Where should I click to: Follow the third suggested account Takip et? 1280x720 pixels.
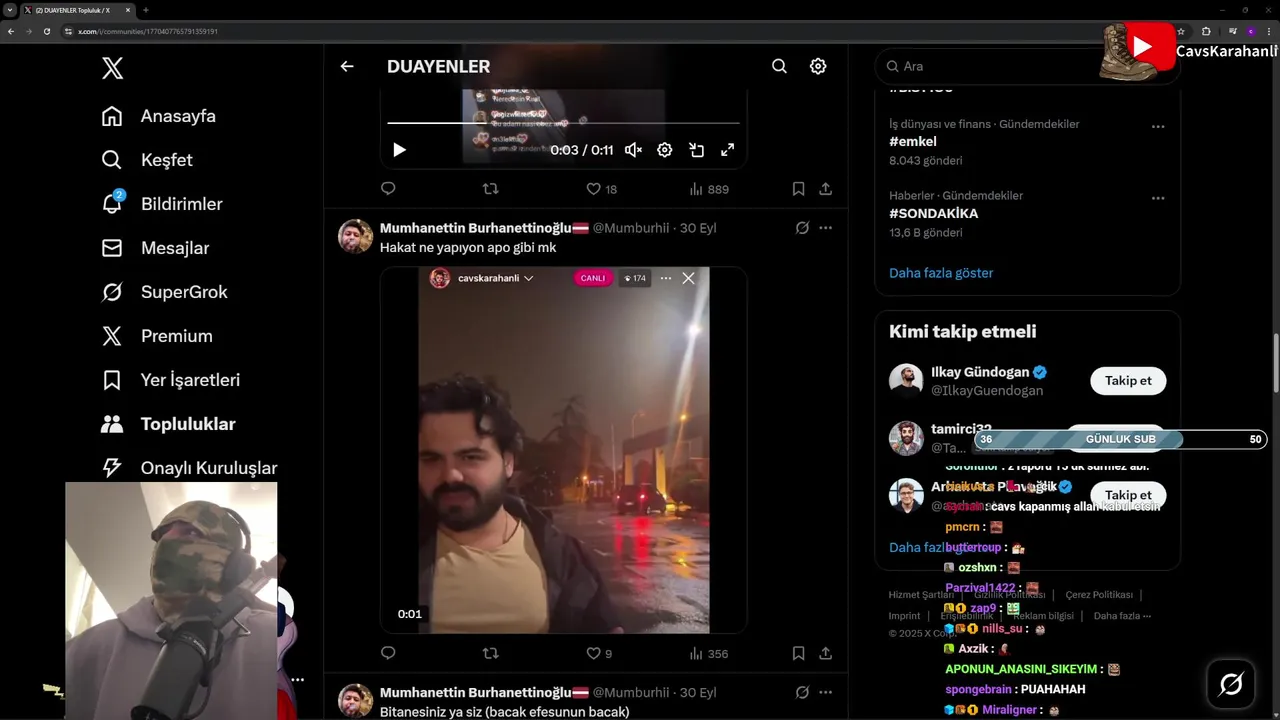coord(1128,495)
